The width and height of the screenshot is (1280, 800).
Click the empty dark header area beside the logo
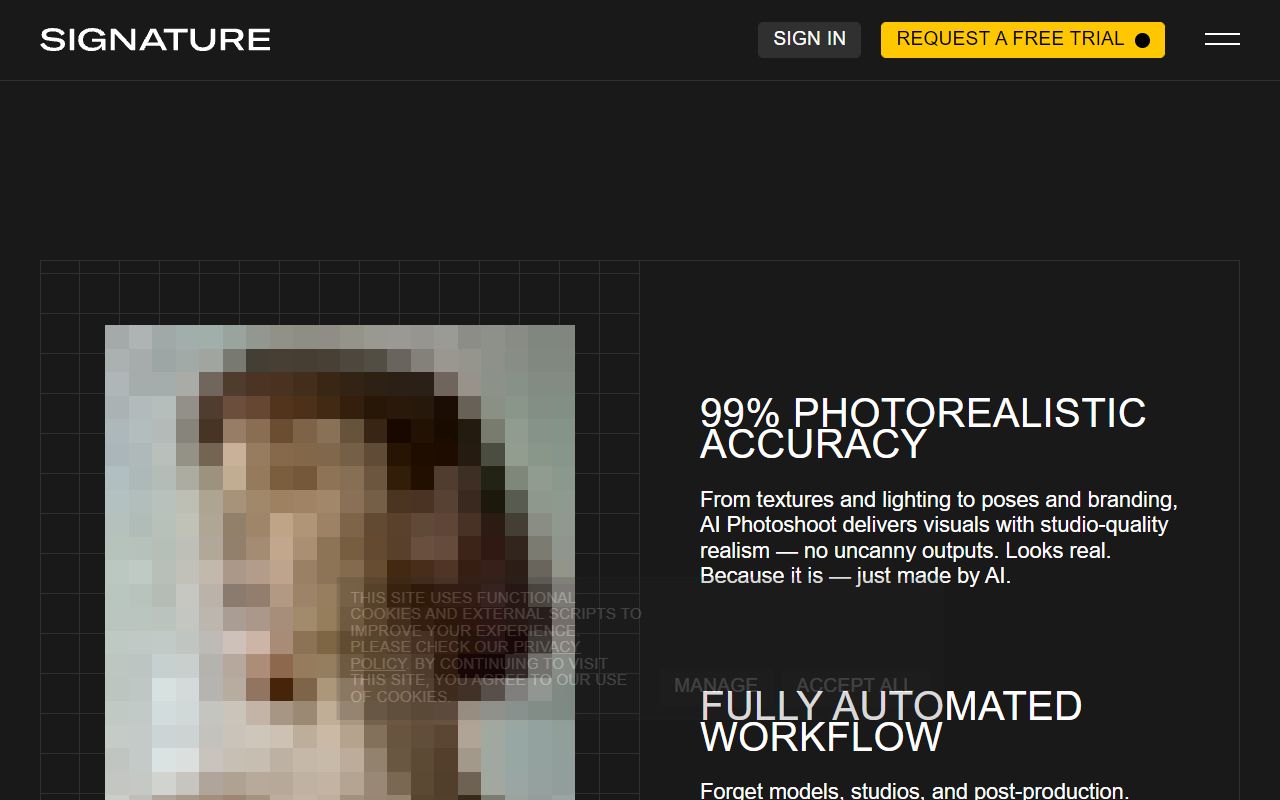(500, 39)
